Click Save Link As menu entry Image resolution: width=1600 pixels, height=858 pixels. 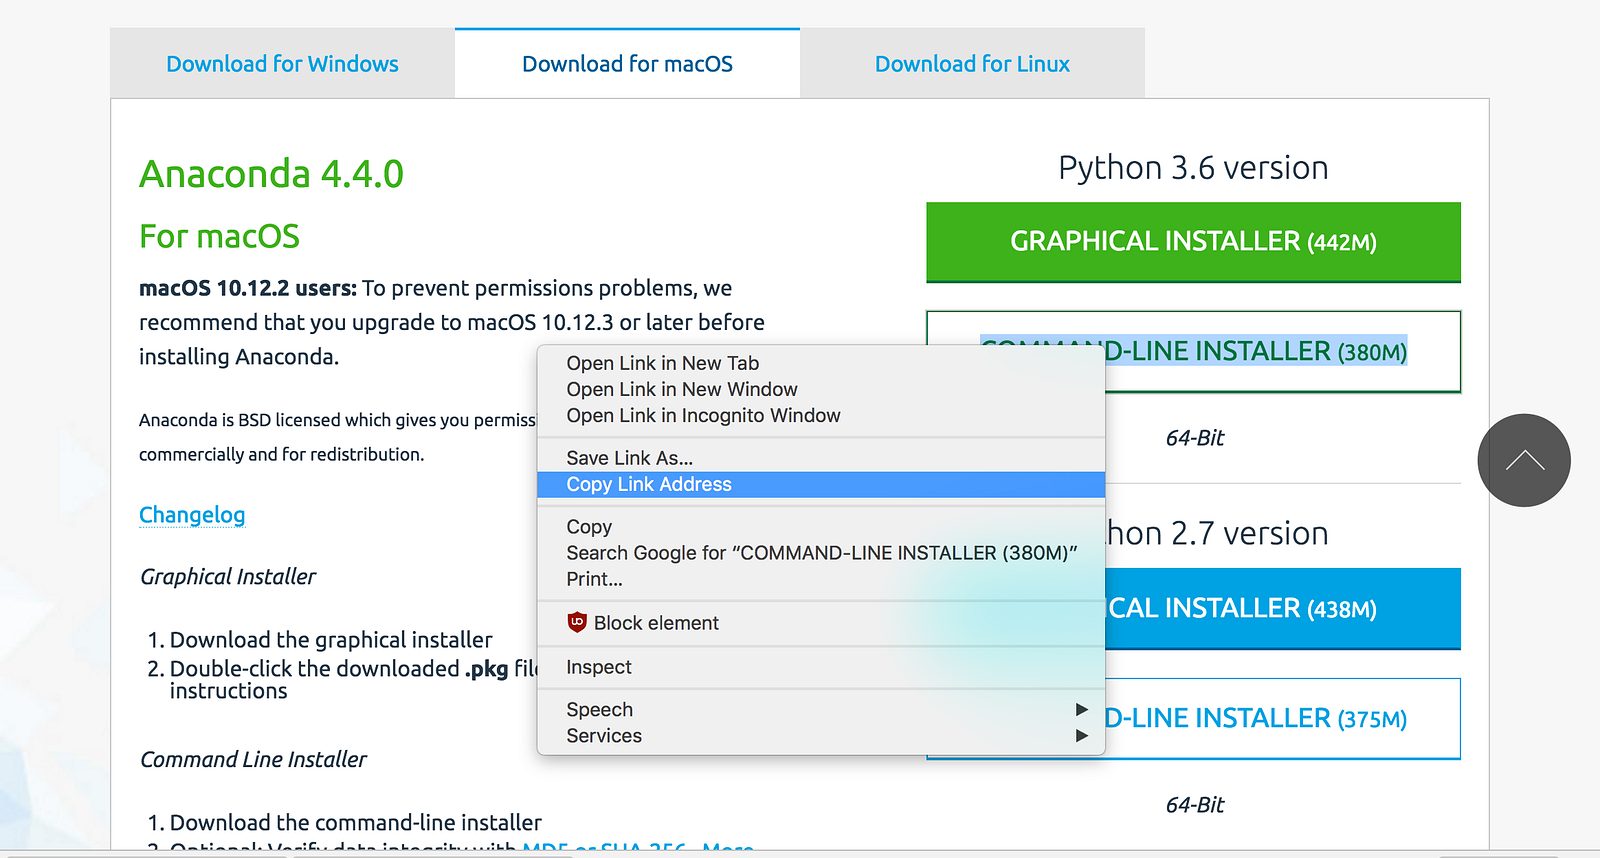(629, 458)
